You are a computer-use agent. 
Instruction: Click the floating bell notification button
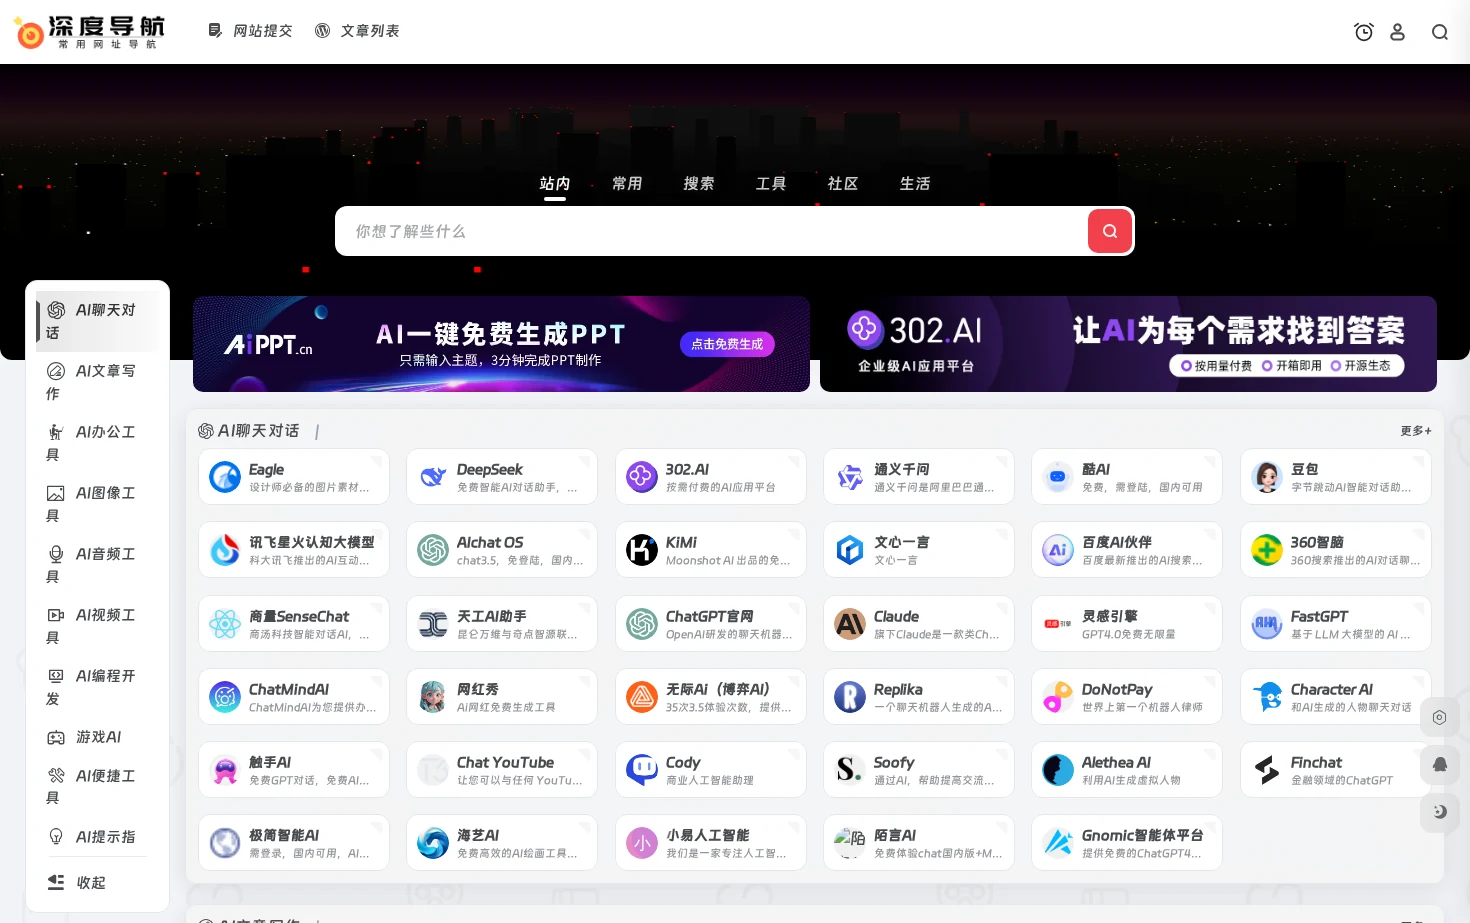tap(1440, 765)
